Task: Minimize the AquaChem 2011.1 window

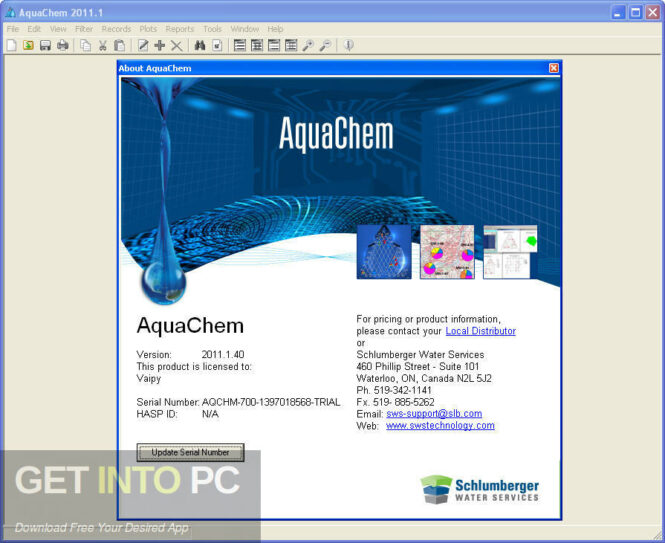Action: click(618, 12)
